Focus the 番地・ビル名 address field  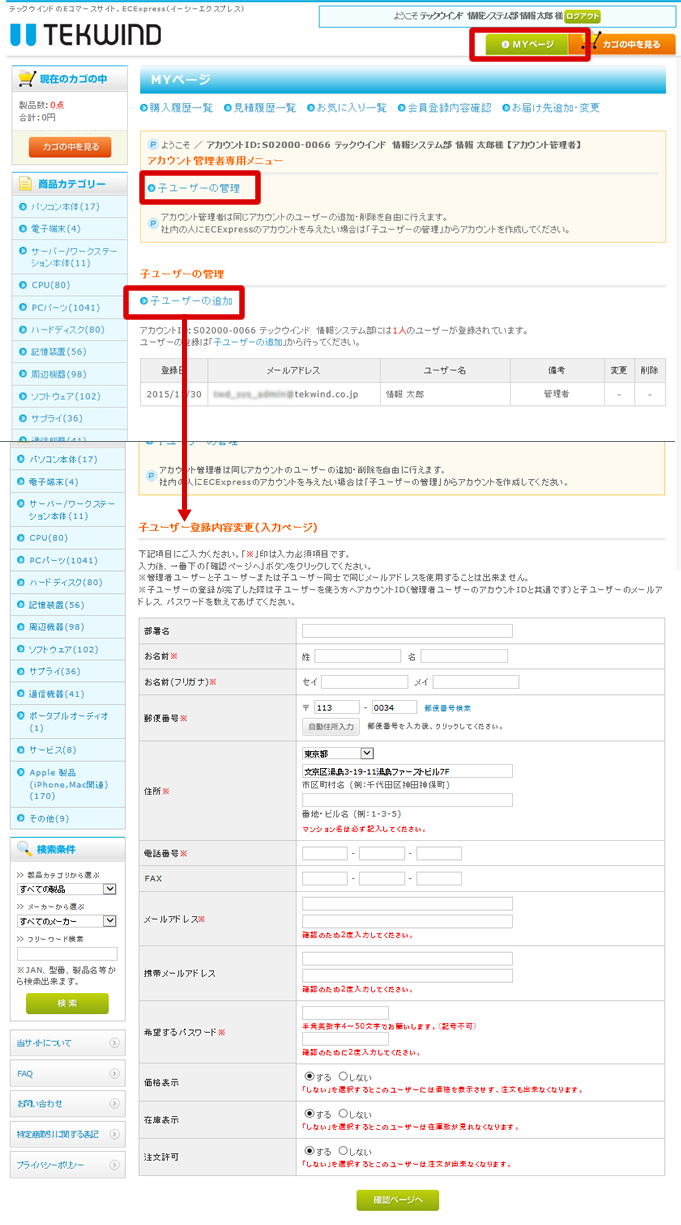click(407, 800)
